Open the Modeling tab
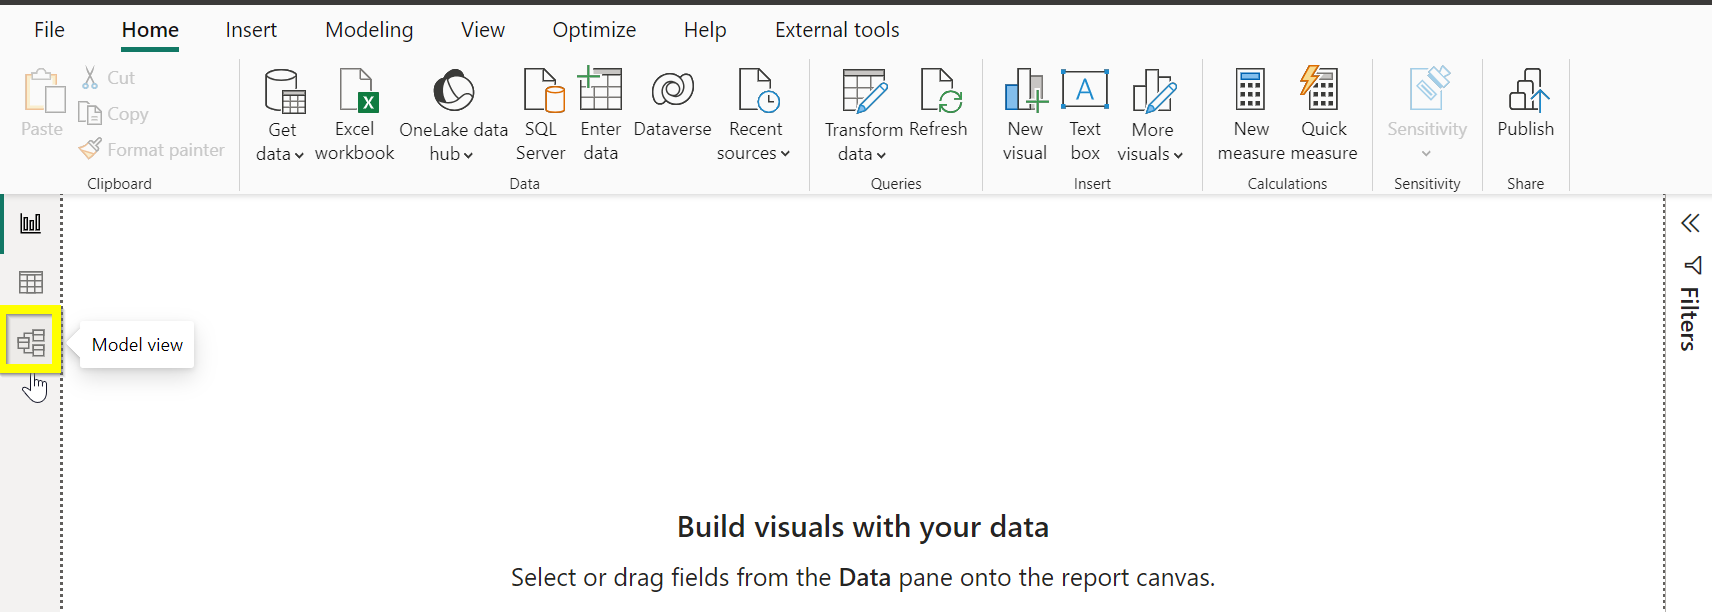 tap(369, 30)
